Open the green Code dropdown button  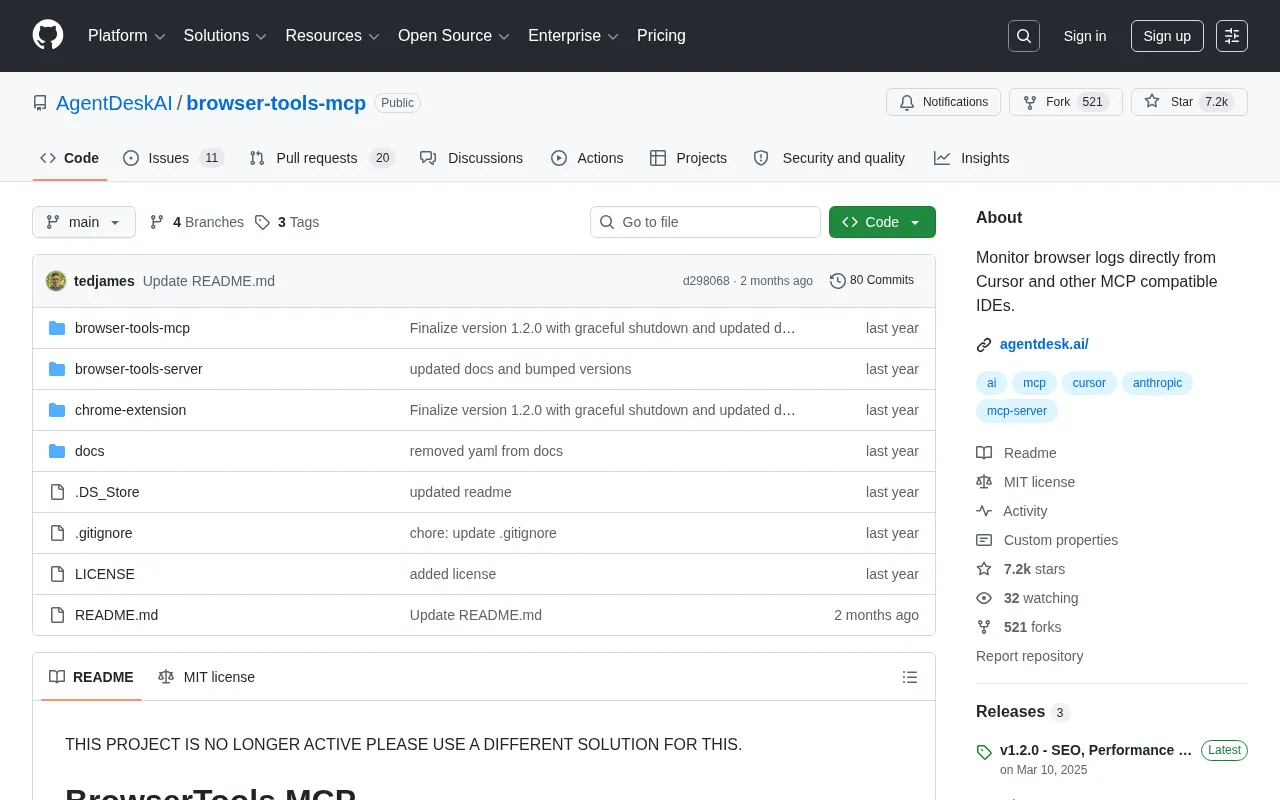882,222
